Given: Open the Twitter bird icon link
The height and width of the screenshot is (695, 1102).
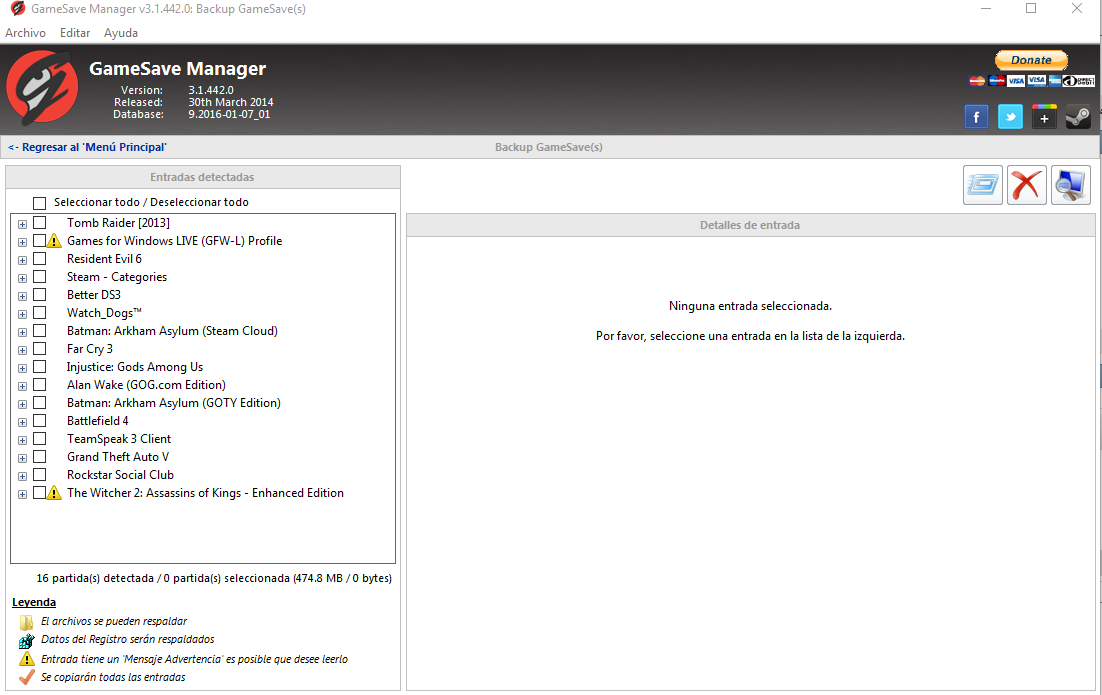Looking at the screenshot, I should tap(1010, 117).
